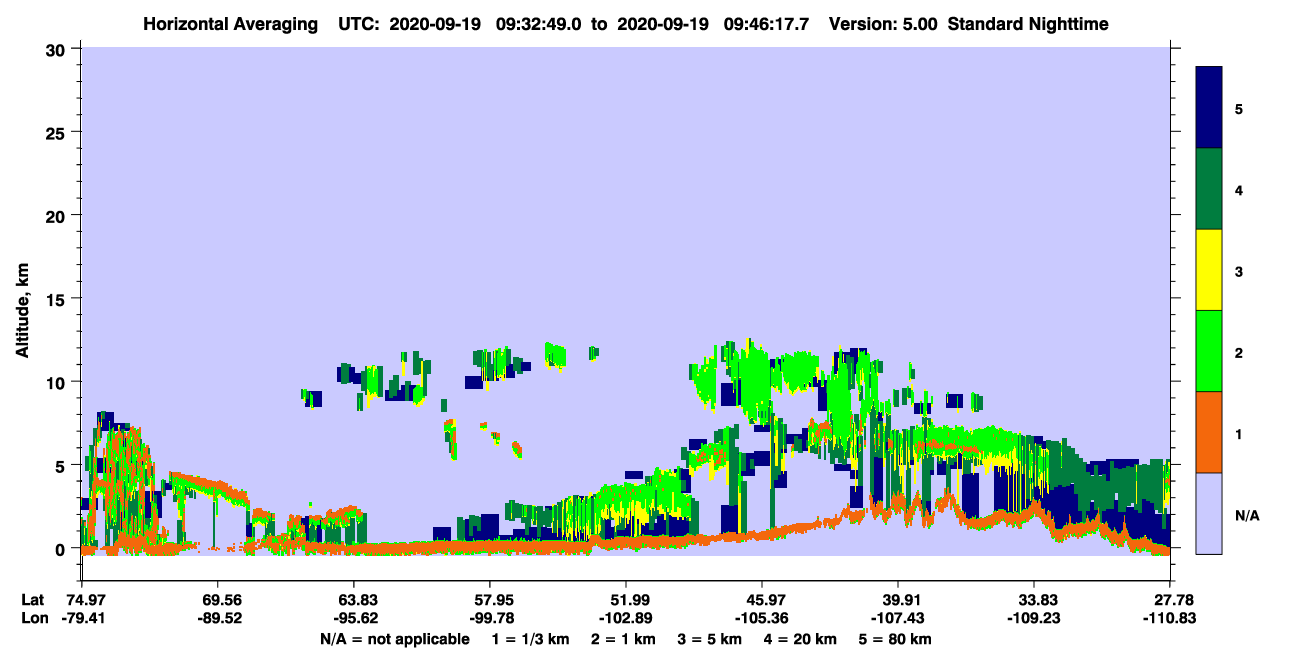This screenshot has width=1300, height=667.
Task: Click longitude value '-102.89'
Action: click(626, 618)
